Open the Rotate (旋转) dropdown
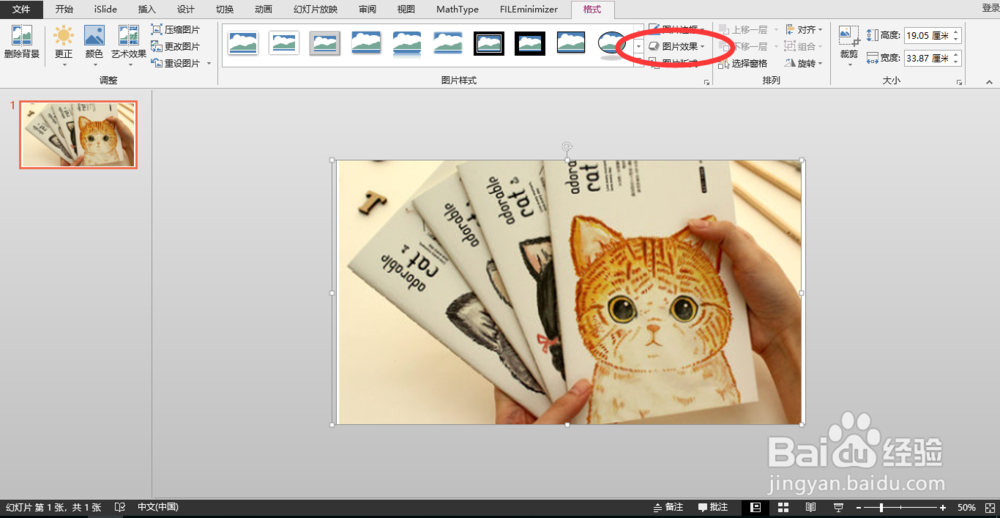Screen dimensions: 1000x518 (804, 63)
